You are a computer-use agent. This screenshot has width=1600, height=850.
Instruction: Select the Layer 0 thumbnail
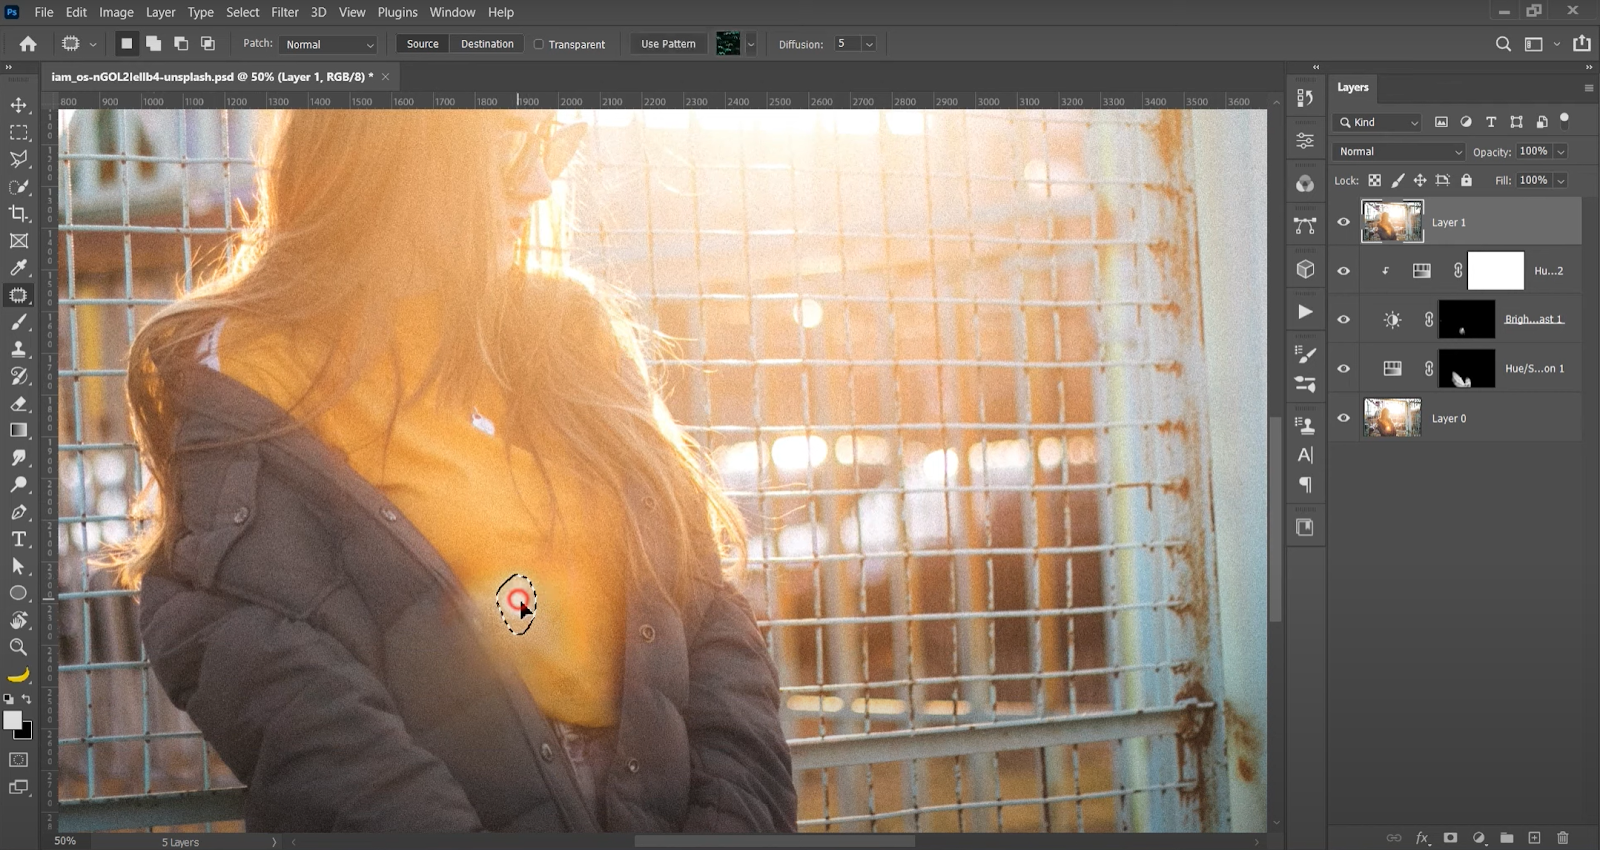(x=1392, y=418)
